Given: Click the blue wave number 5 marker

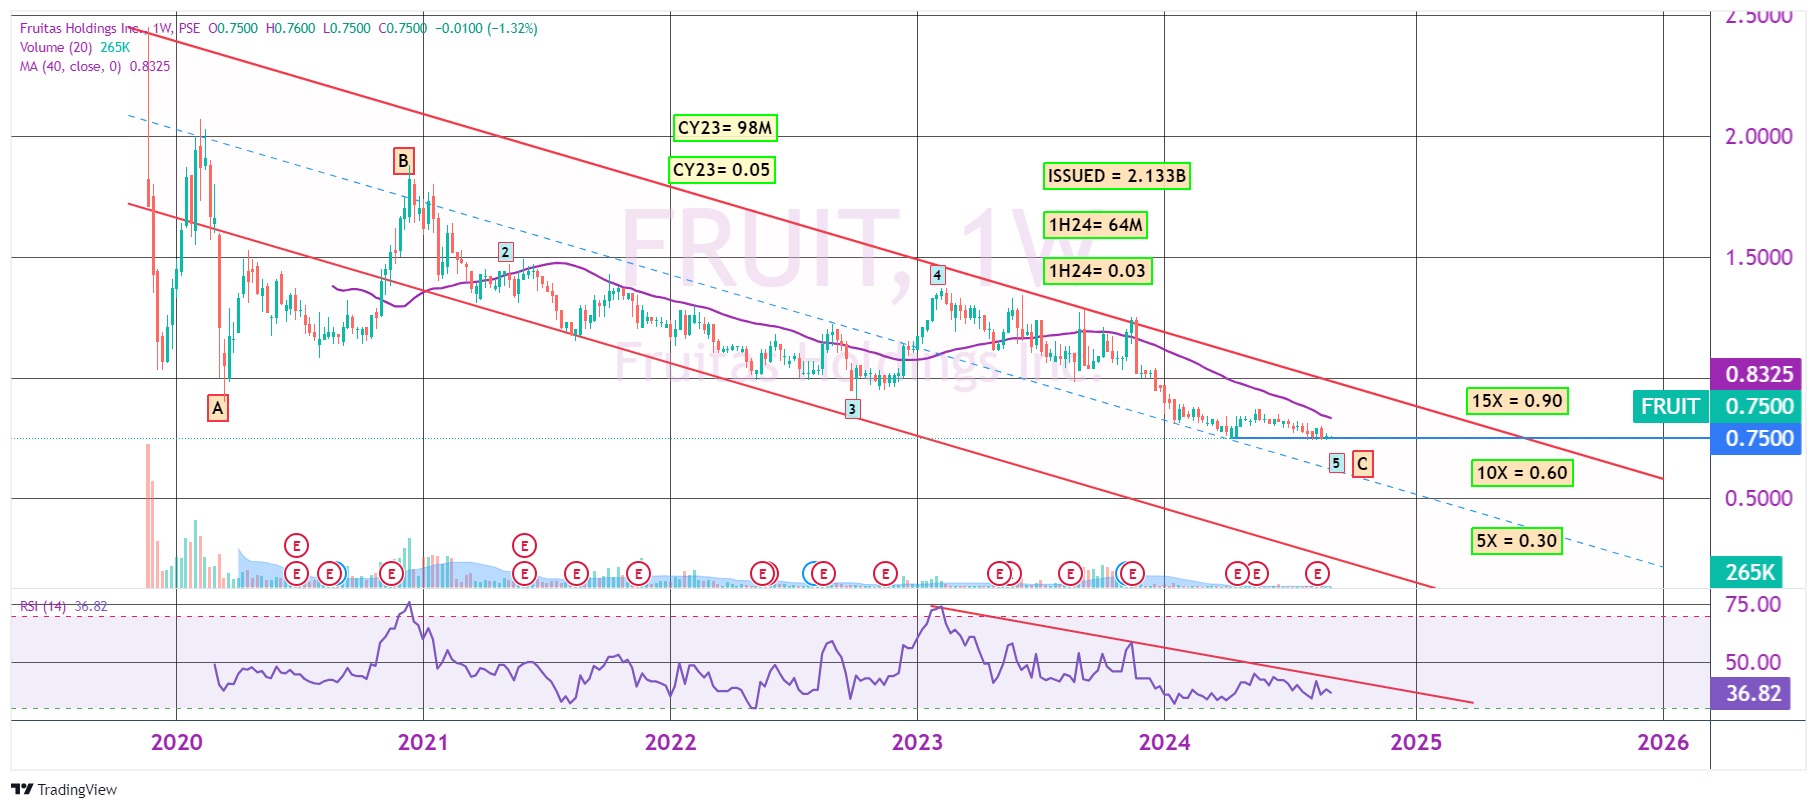Looking at the screenshot, I should tap(1336, 463).
